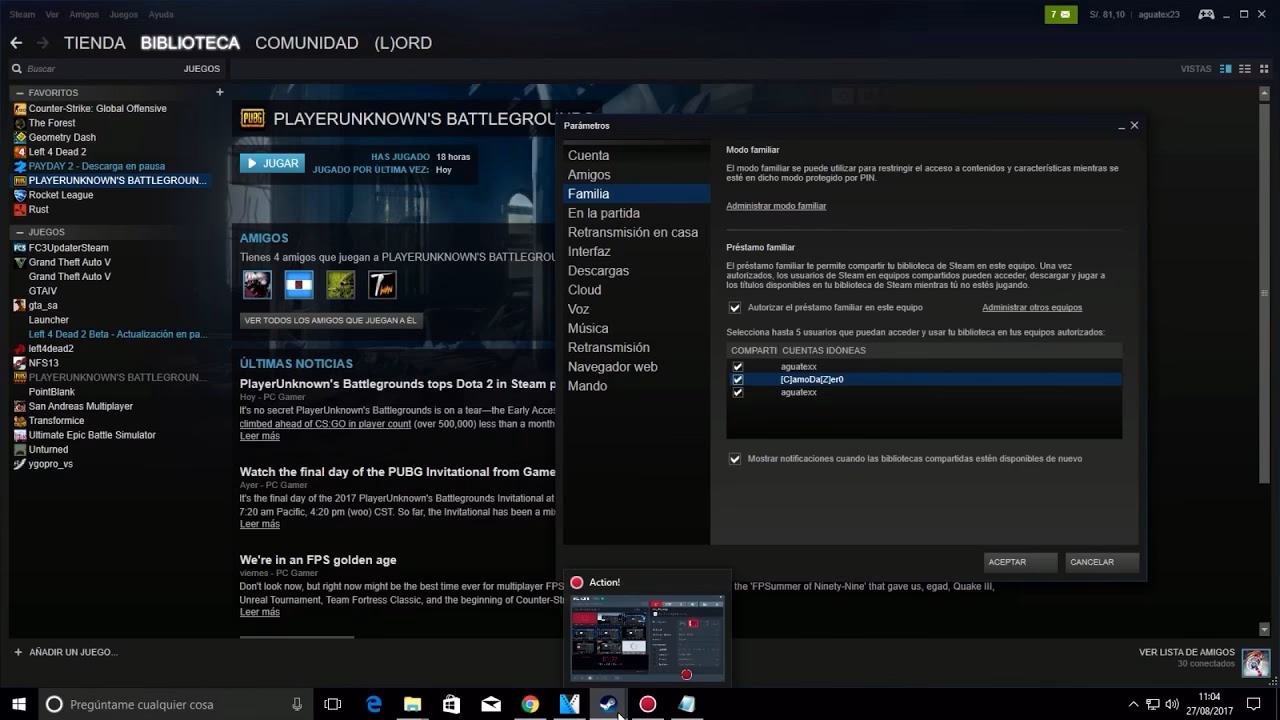1280x720 pixels.
Task: Open Task View on the taskbar
Action: [333, 704]
